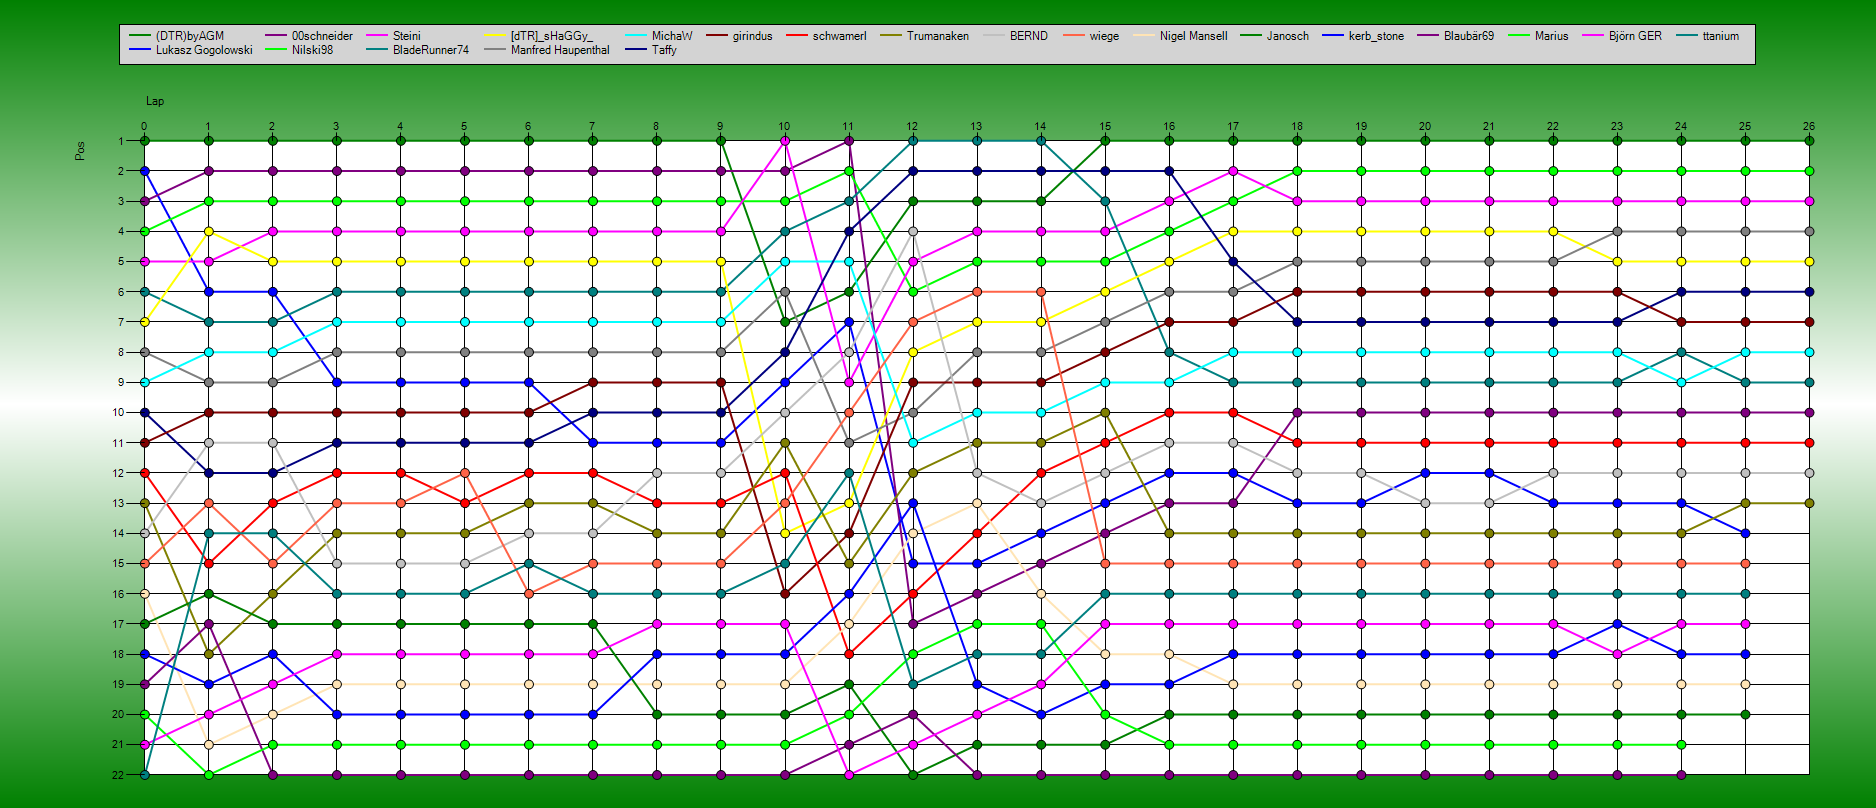Click lap number 26 on top axis
1876x808 pixels.
point(1809,127)
